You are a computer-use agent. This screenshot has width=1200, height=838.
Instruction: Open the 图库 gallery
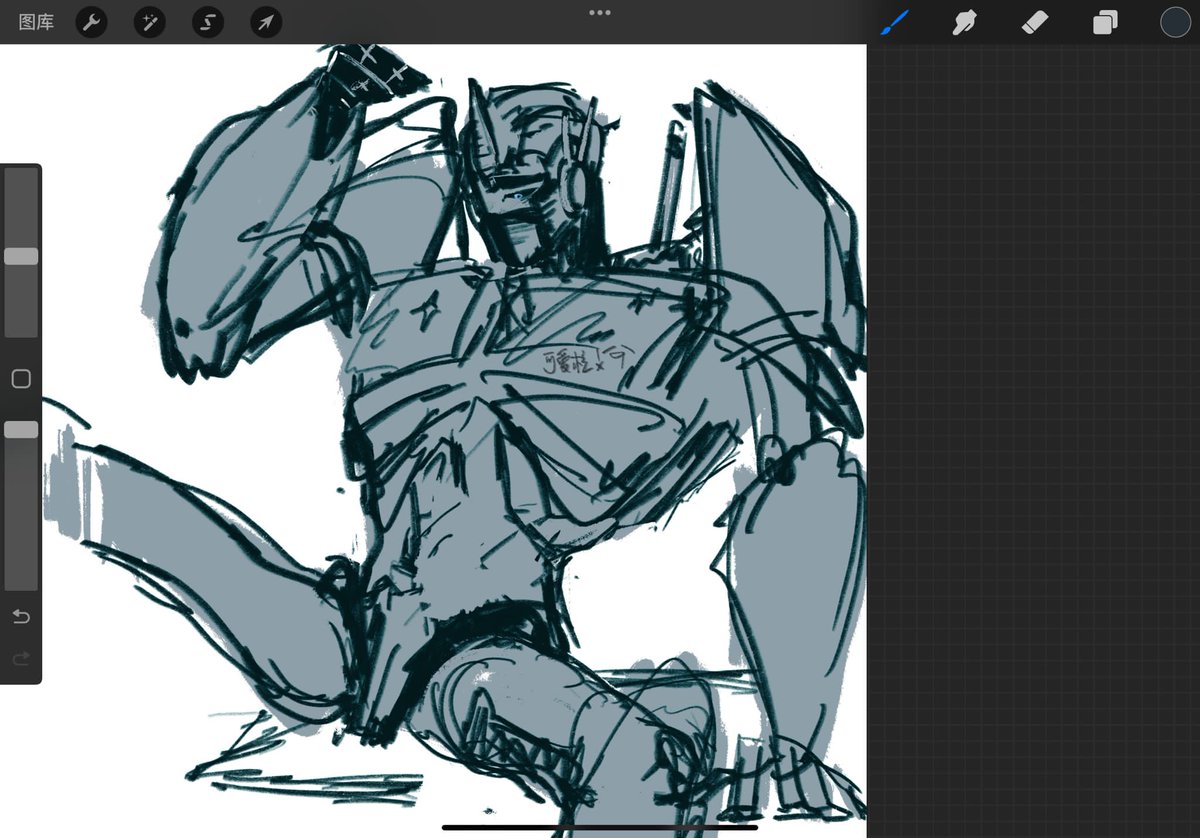pyautogui.click(x=36, y=22)
